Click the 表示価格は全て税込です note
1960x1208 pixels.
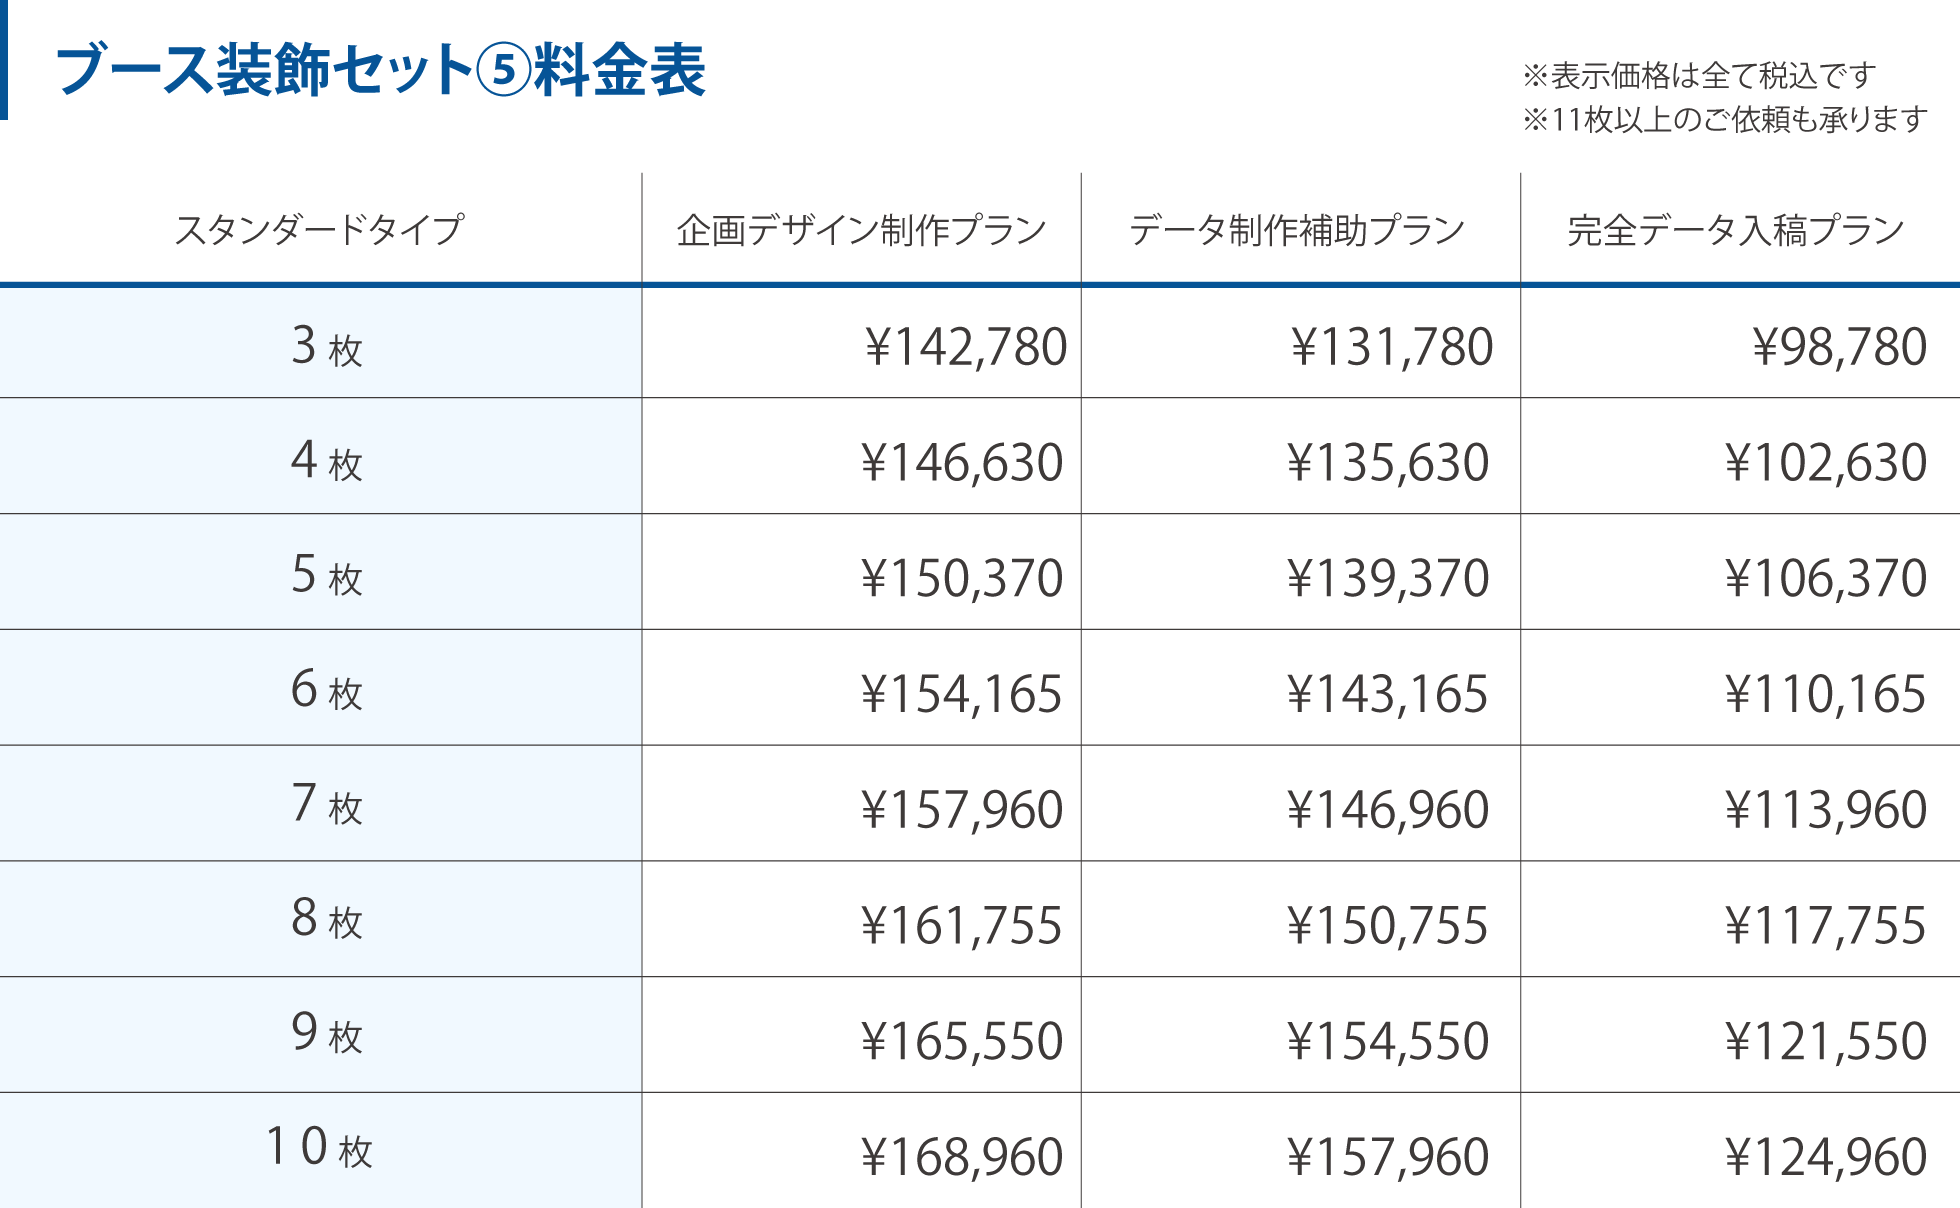pyautogui.click(x=1698, y=75)
